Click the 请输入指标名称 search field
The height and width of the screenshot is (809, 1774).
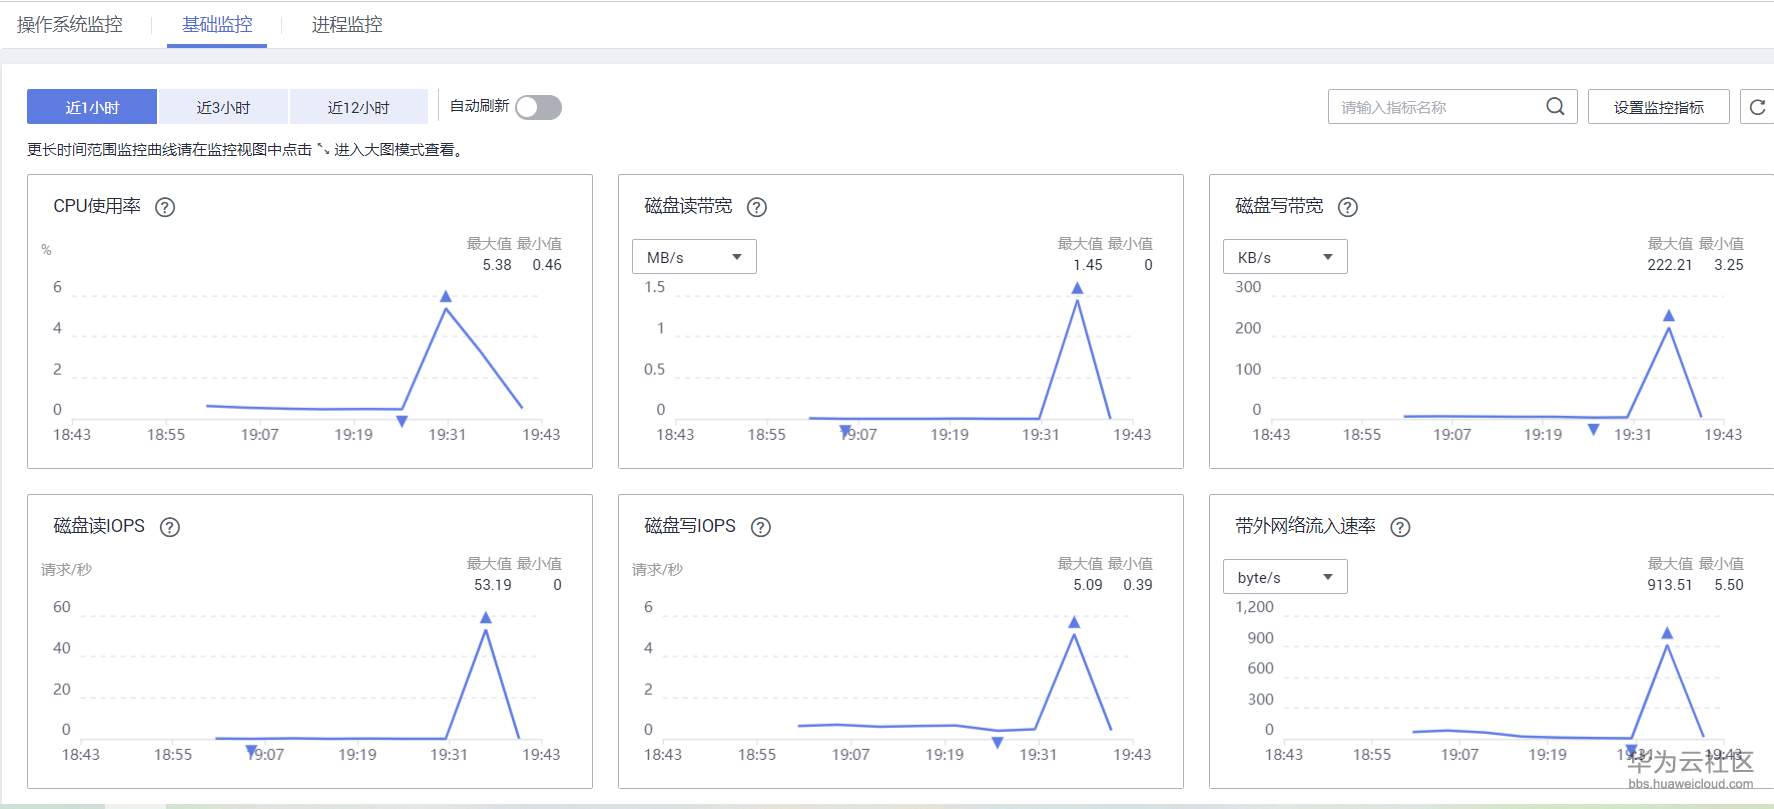[1435, 107]
